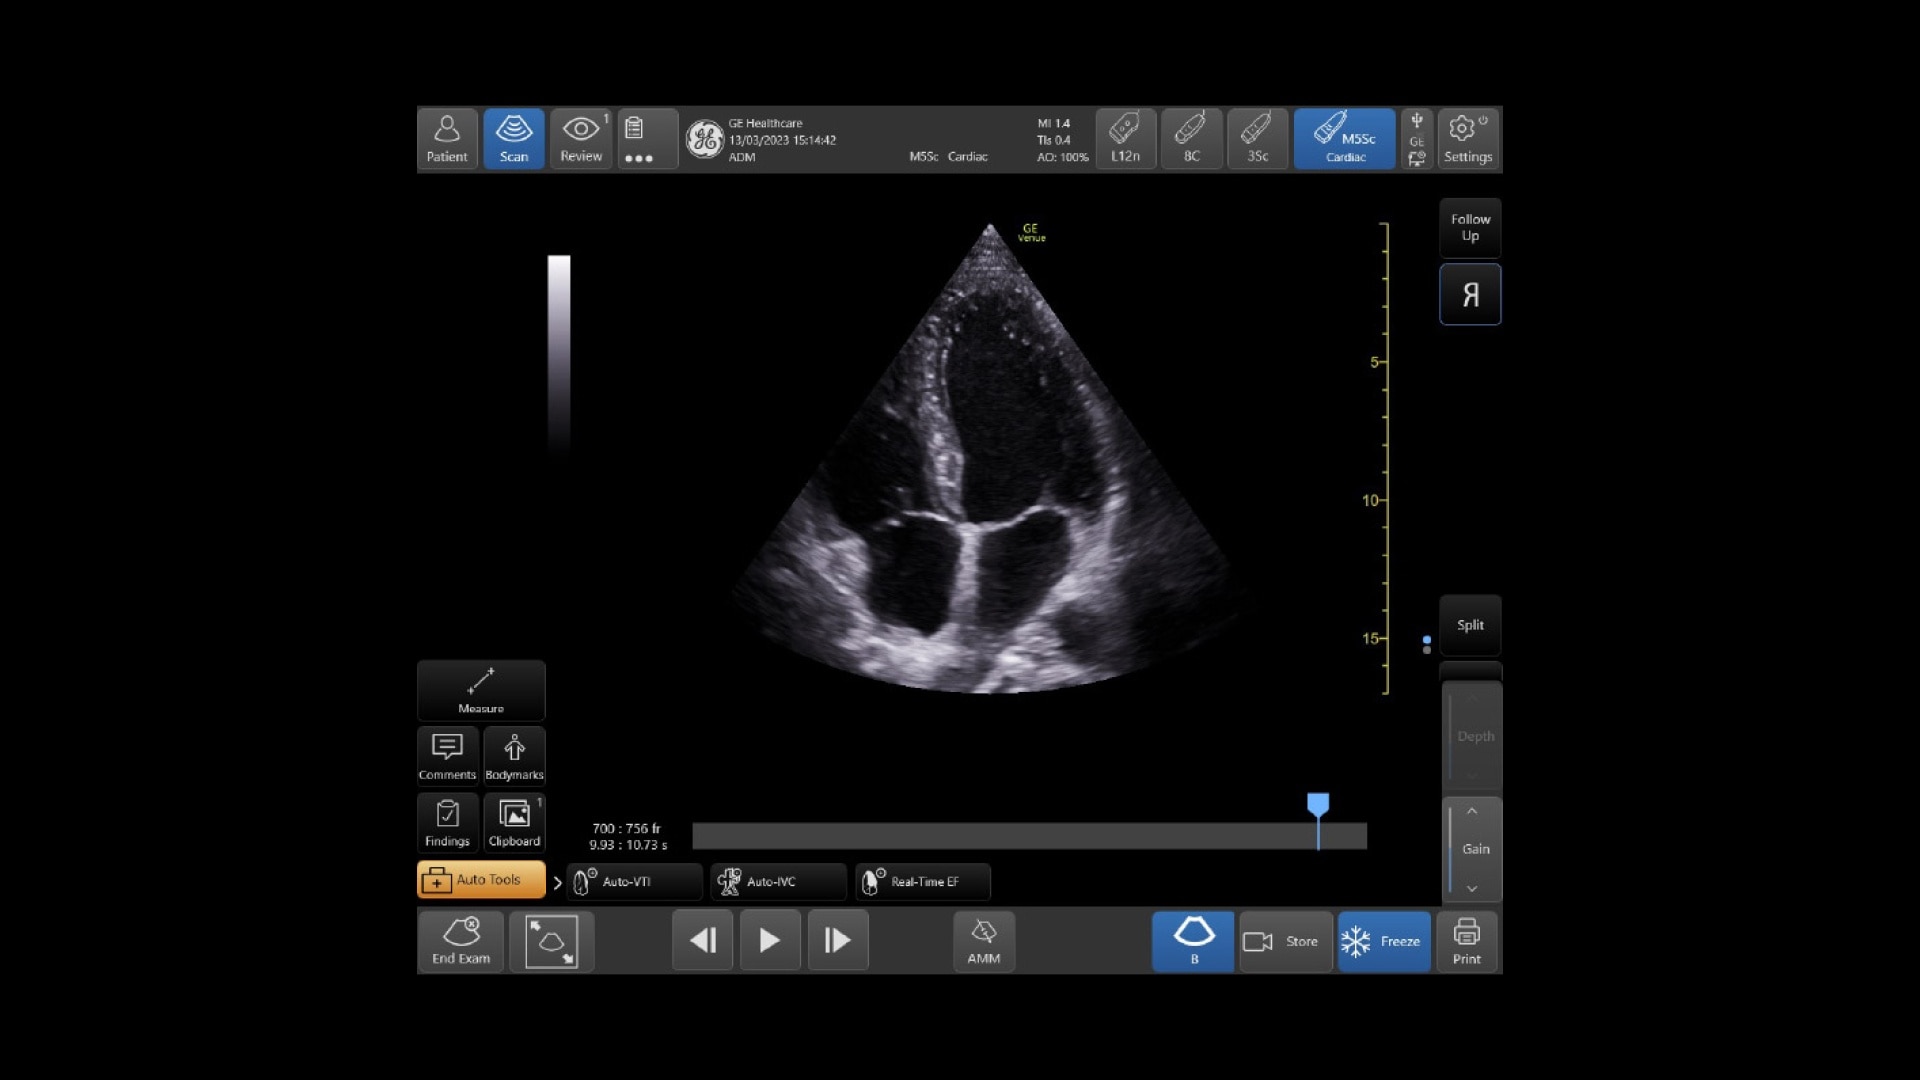Click the frame counter 700 : 756 fr

pos(626,828)
